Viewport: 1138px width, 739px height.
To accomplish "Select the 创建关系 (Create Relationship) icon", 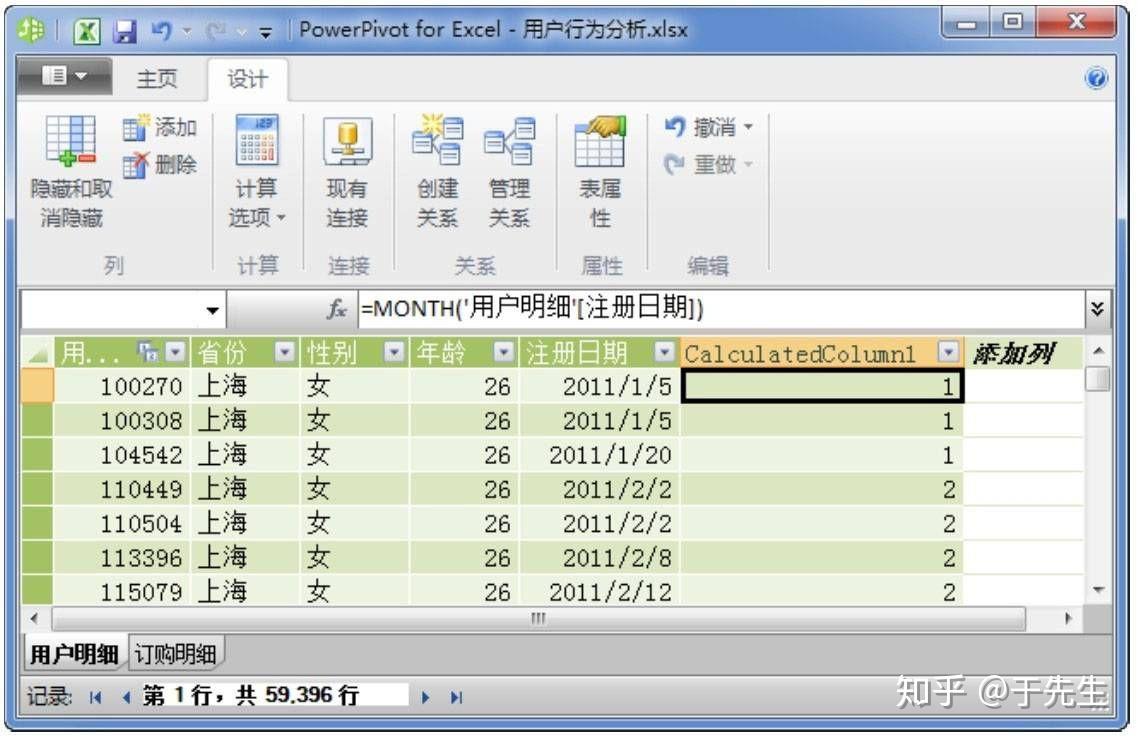I will 437,170.
